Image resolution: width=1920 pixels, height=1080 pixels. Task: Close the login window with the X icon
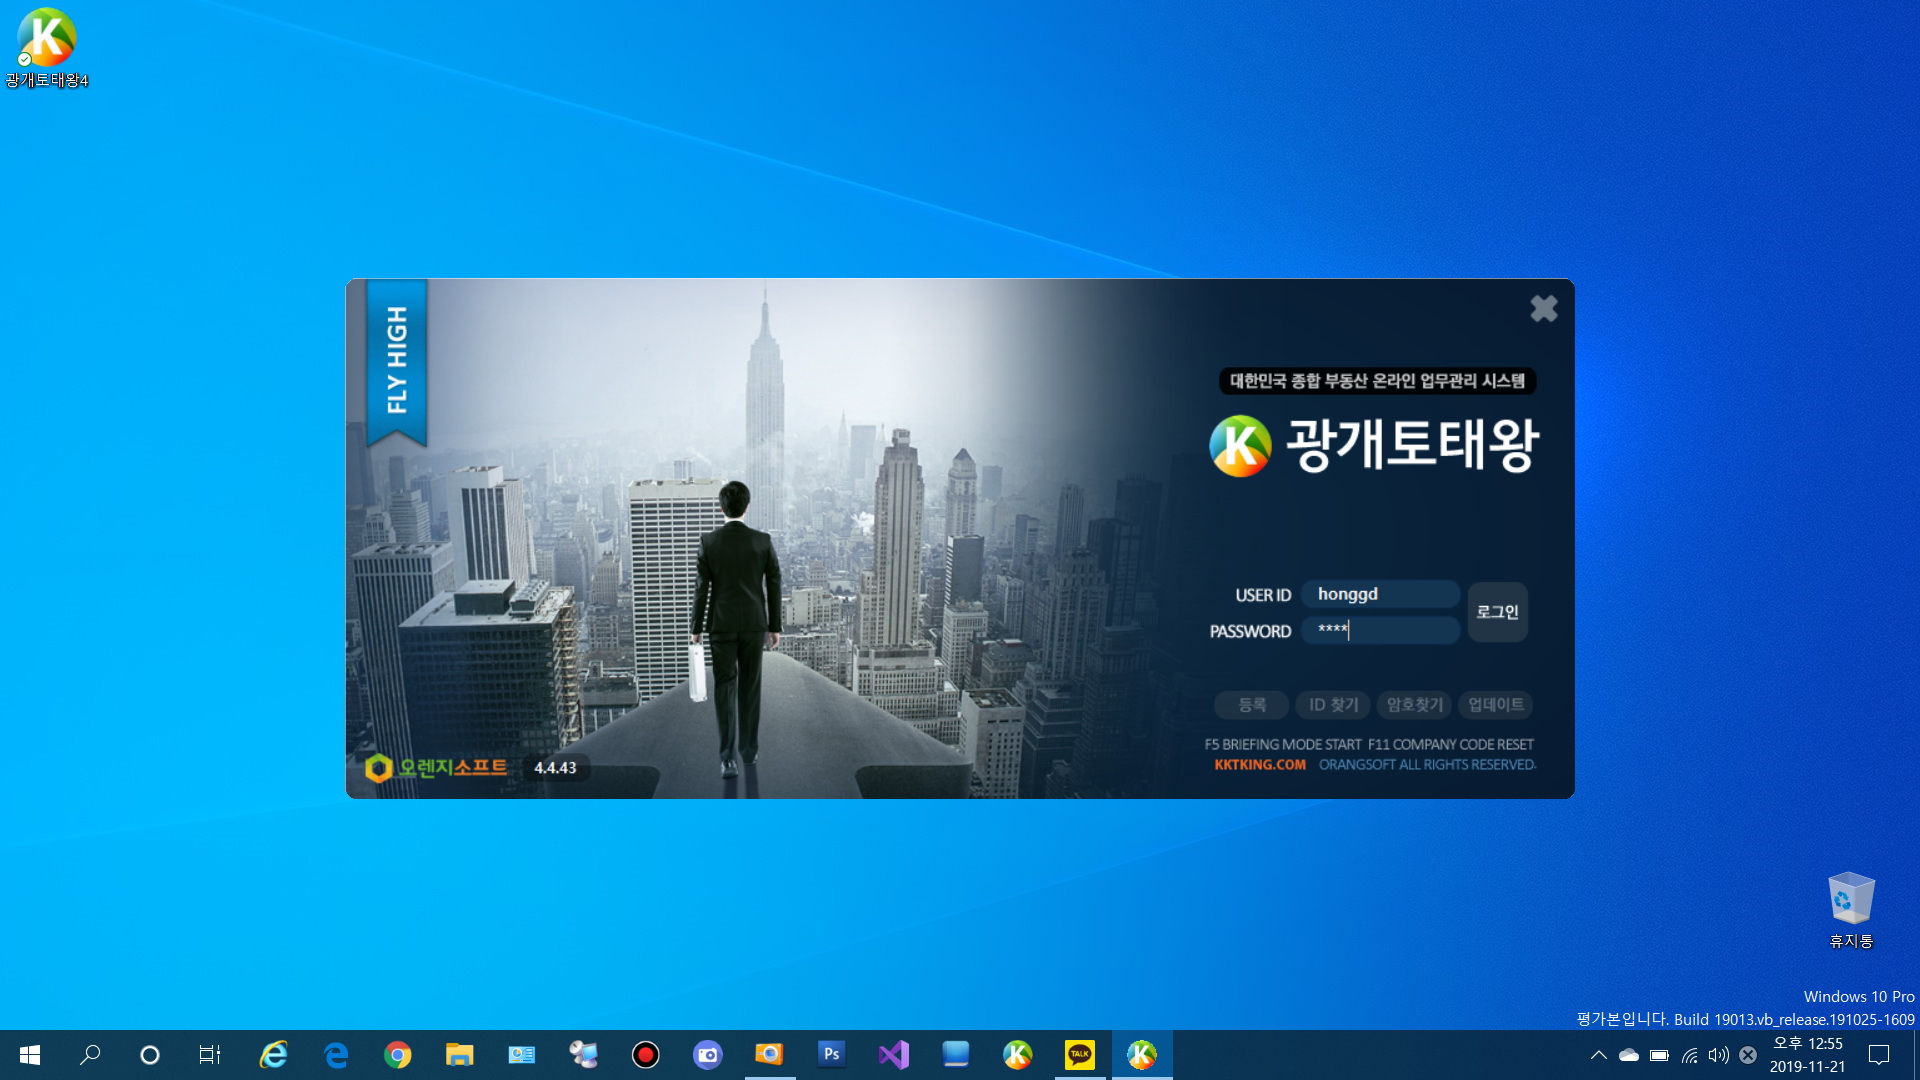click(1543, 309)
